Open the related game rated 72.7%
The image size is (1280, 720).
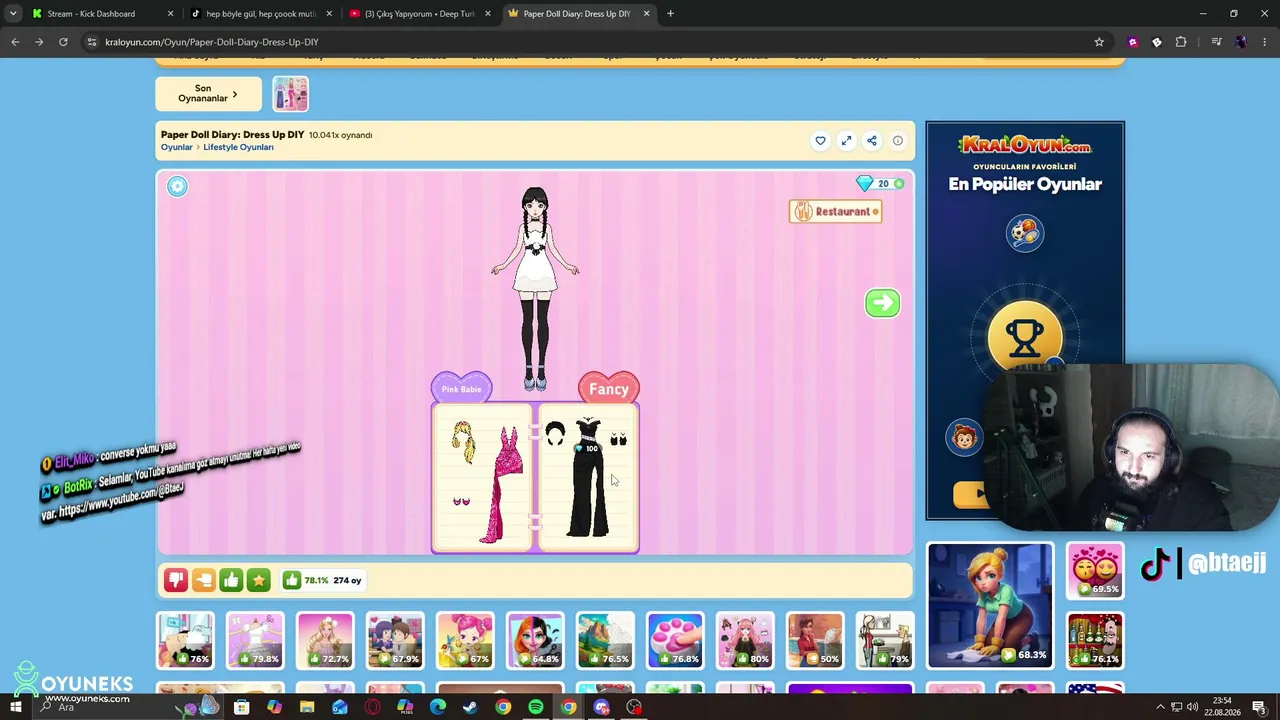point(325,640)
